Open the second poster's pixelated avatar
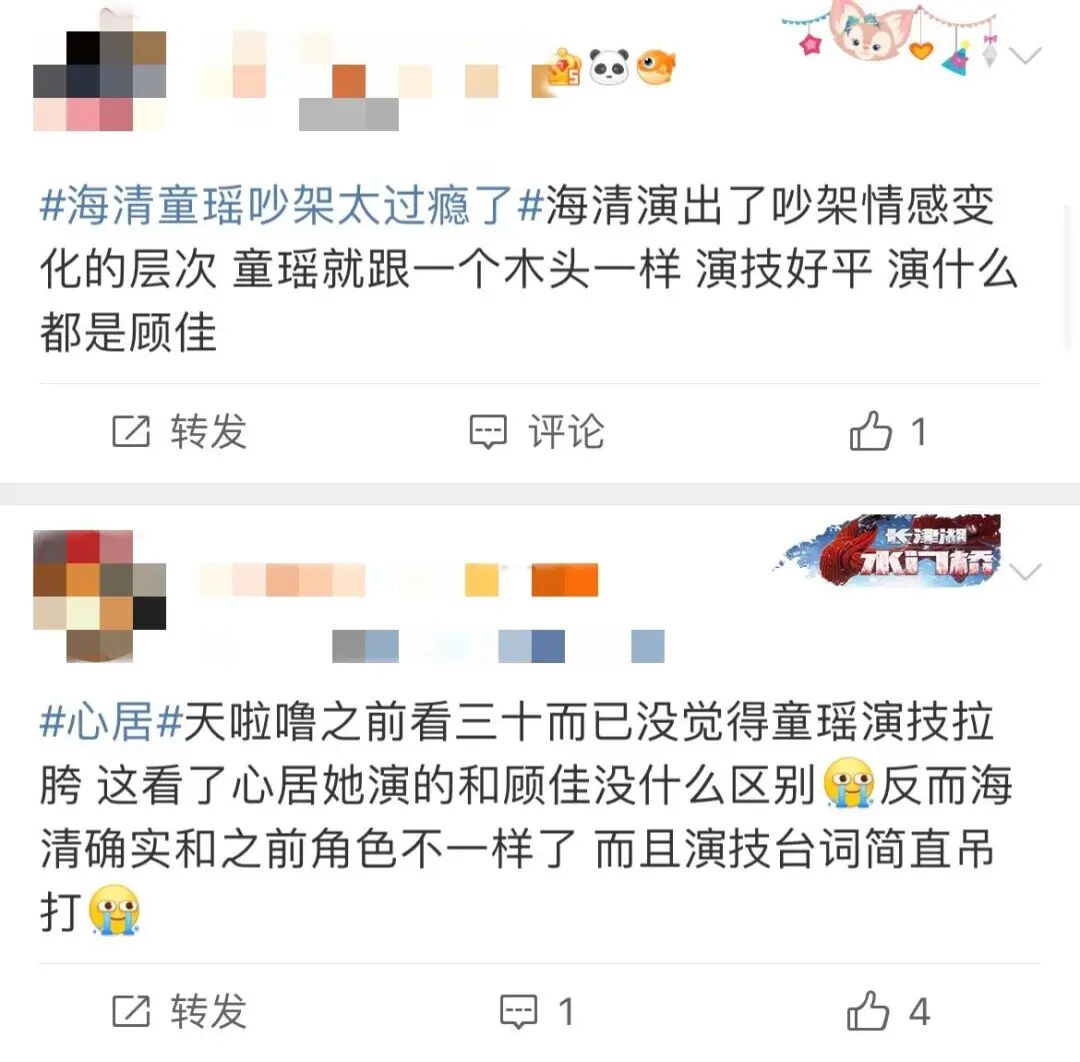Viewport: 1080px width, 1062px height. coord(100,596)
